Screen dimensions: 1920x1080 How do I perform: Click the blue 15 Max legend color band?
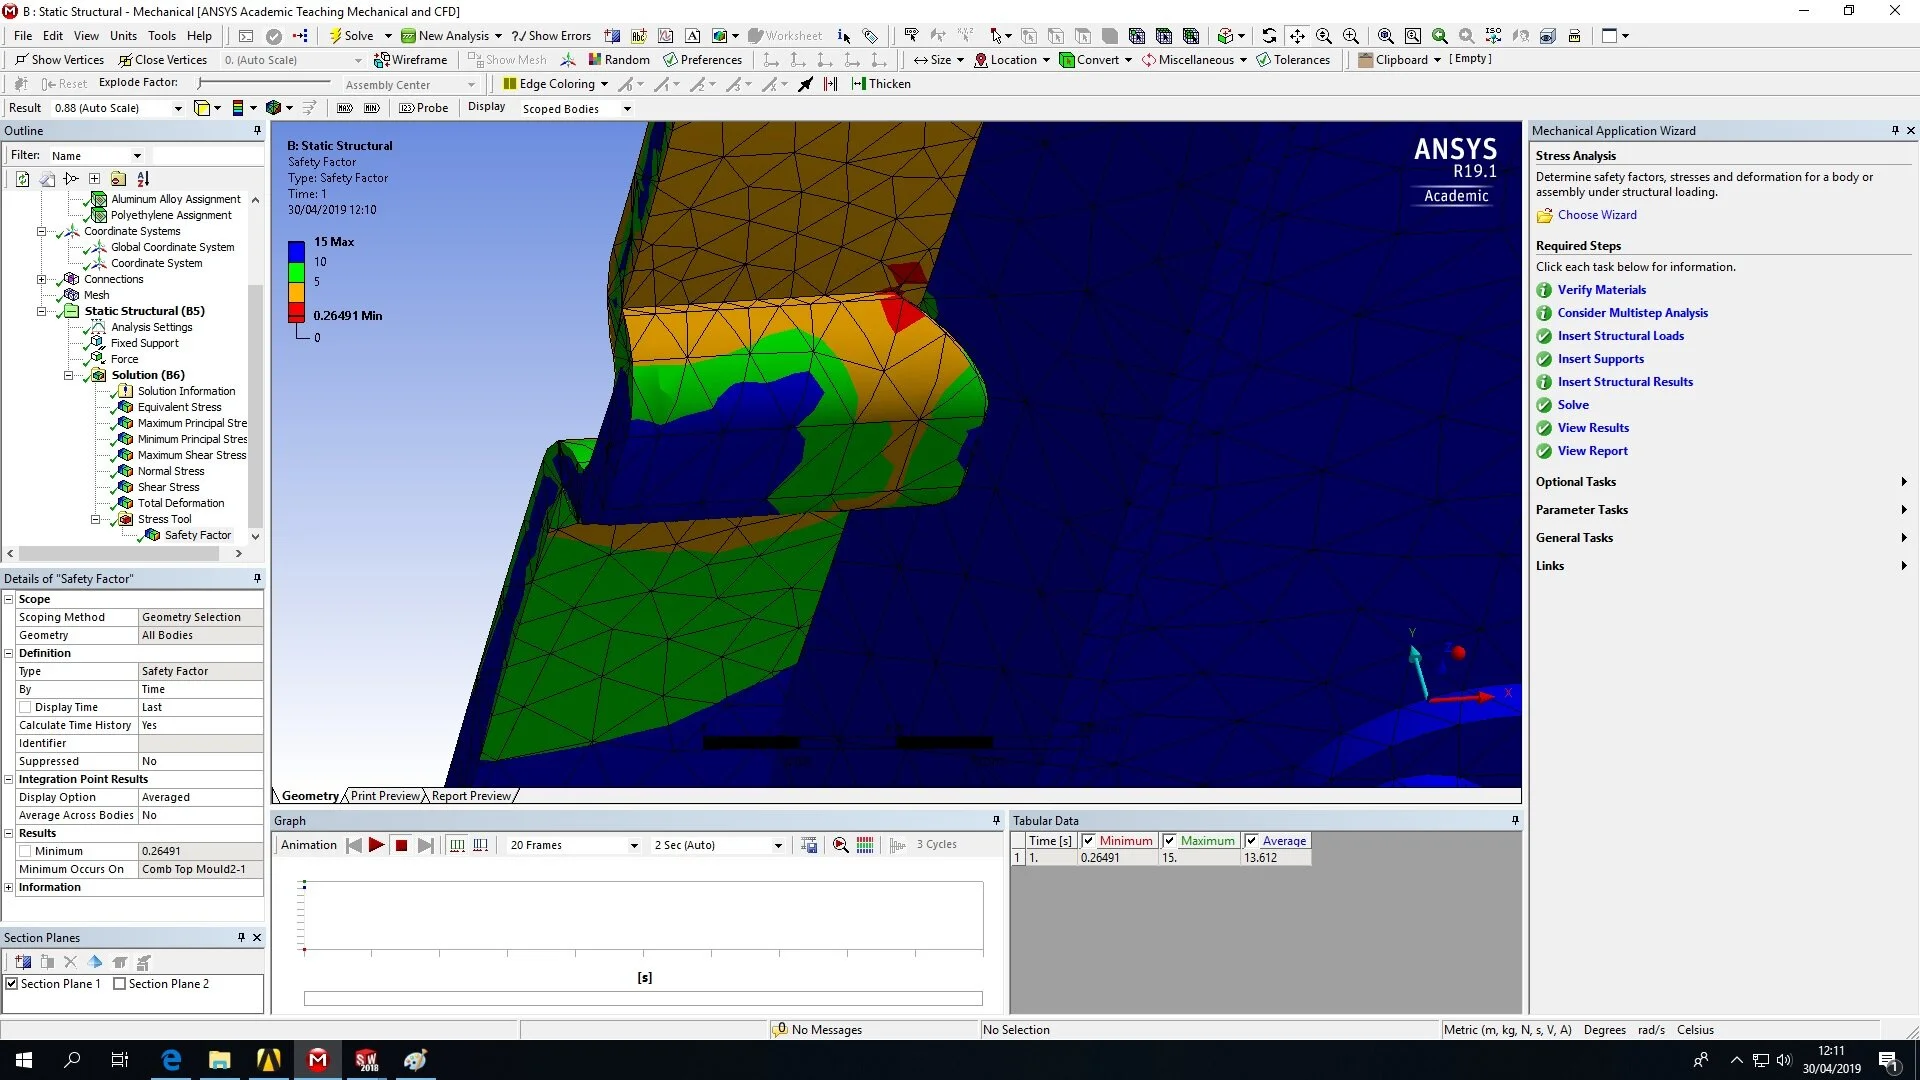point(296,251)
